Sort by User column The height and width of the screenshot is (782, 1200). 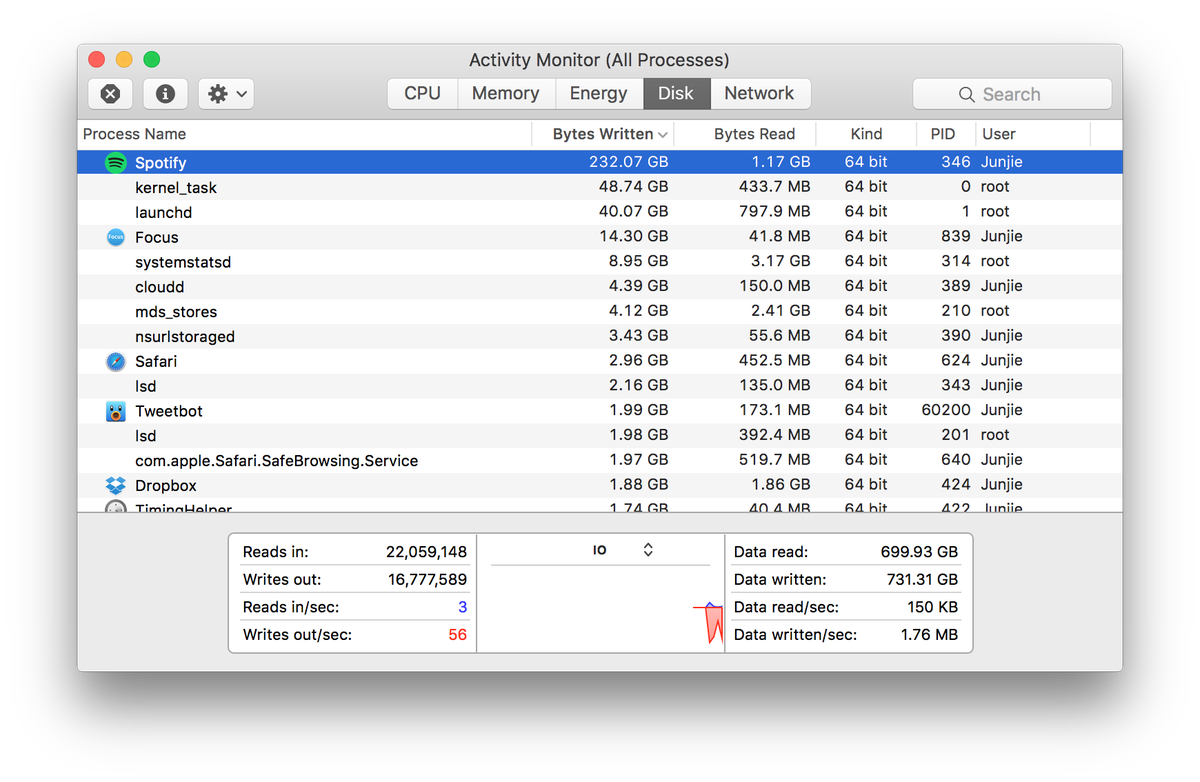pos(1033,134)
